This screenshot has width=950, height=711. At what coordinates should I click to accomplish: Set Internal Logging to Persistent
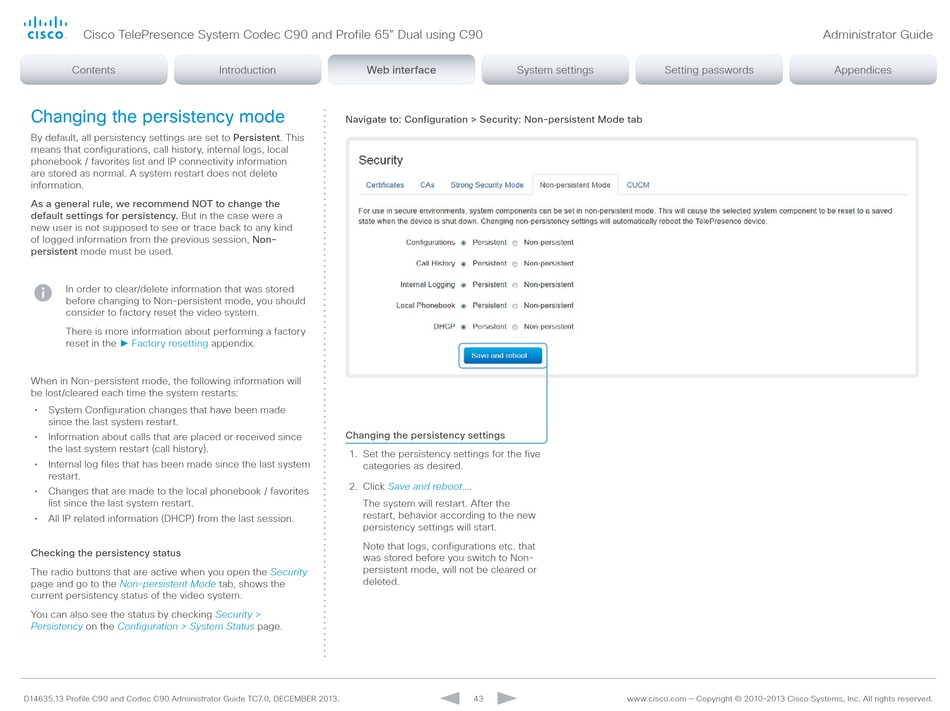point(463,285)
